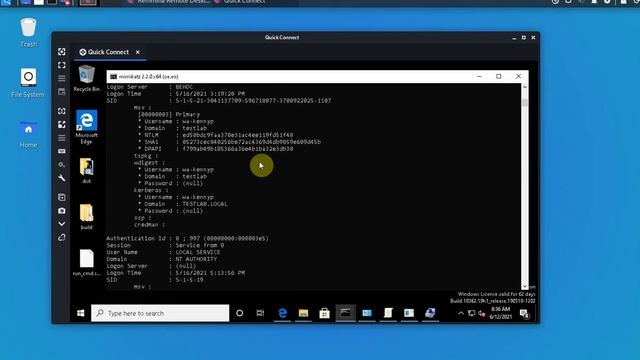Click the volume icon in the Windows tray
The height and width of the screenshot is (360, 640).
point(482,313)
